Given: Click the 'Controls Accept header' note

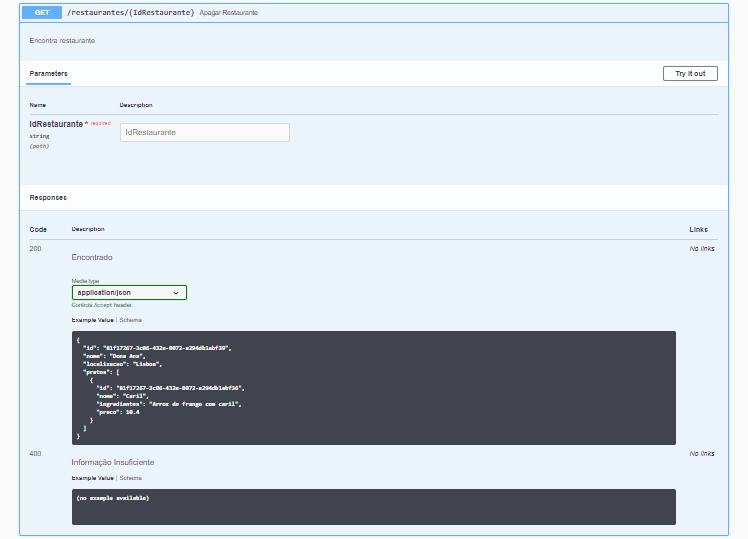Looking at the screenshot, I should coord(102,305).
